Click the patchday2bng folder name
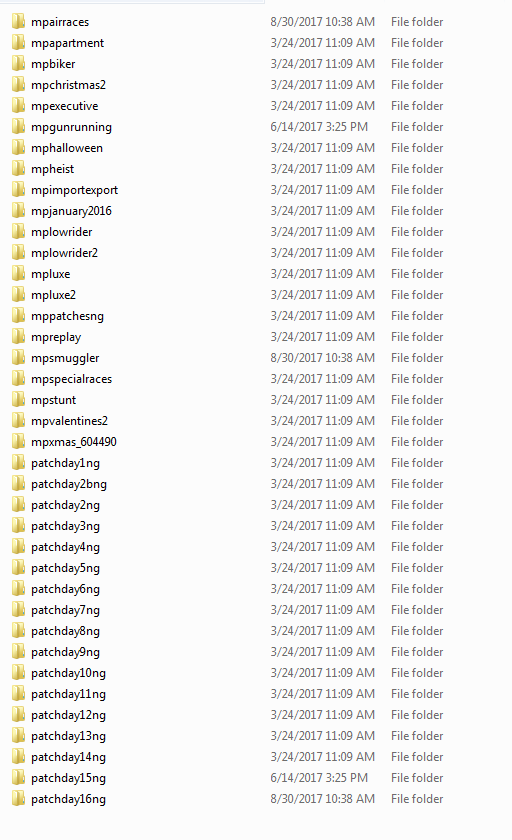 pyautogui.click(x=69, y=484)
